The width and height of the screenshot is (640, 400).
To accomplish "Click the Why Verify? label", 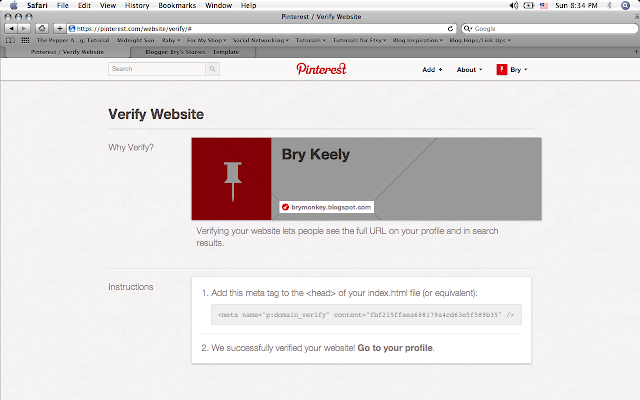I will (x=131, y=147).
